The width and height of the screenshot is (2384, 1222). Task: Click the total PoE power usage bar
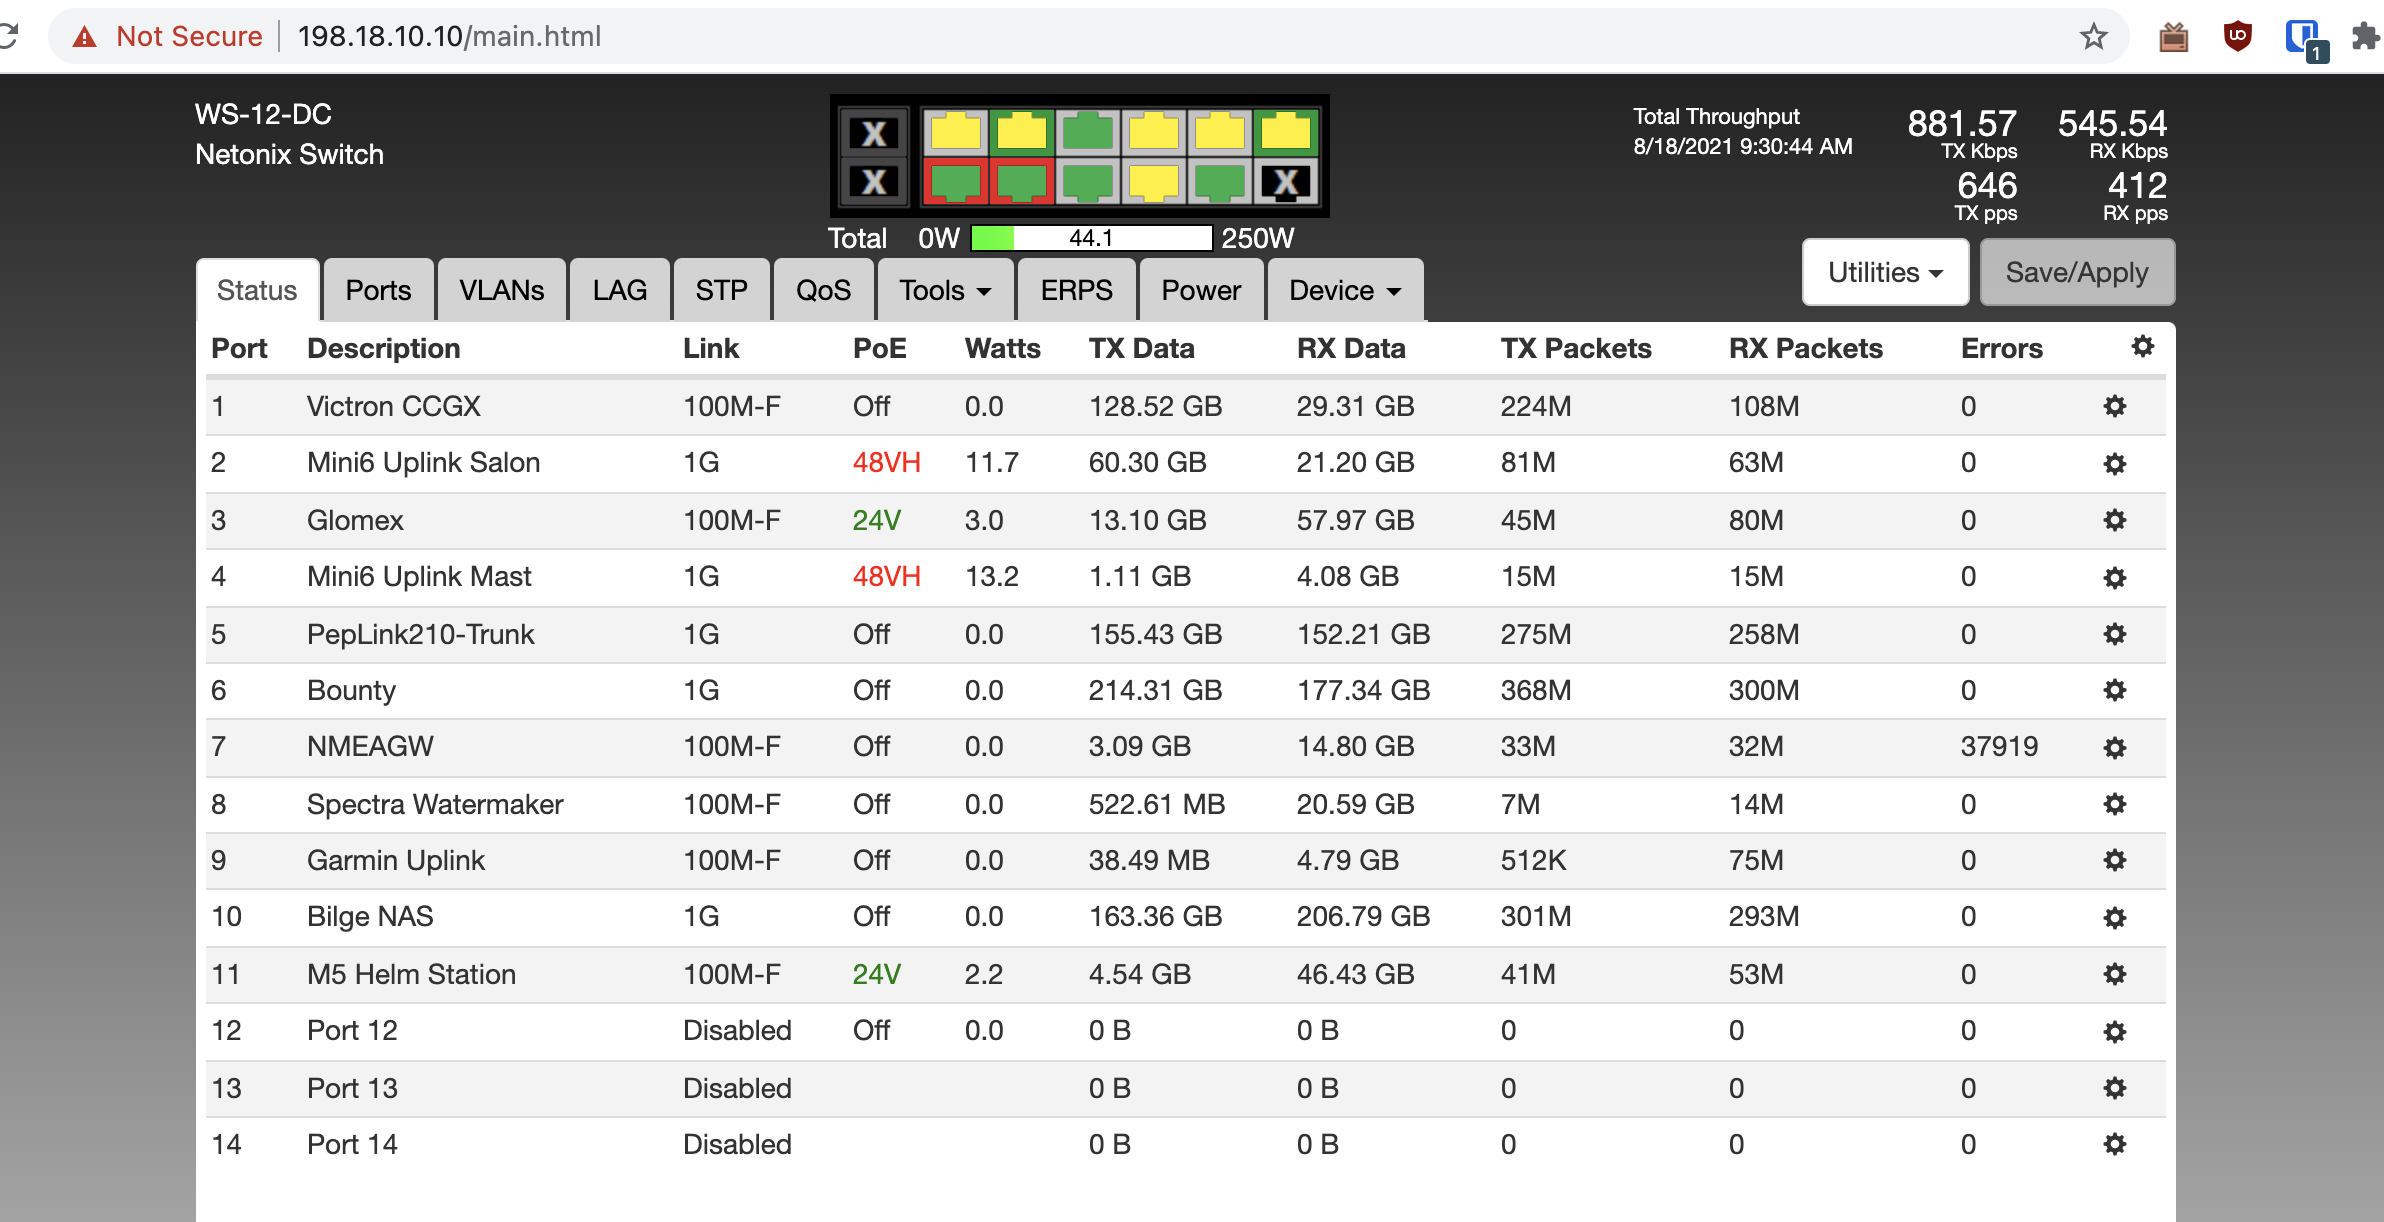tap(1090, 238)
